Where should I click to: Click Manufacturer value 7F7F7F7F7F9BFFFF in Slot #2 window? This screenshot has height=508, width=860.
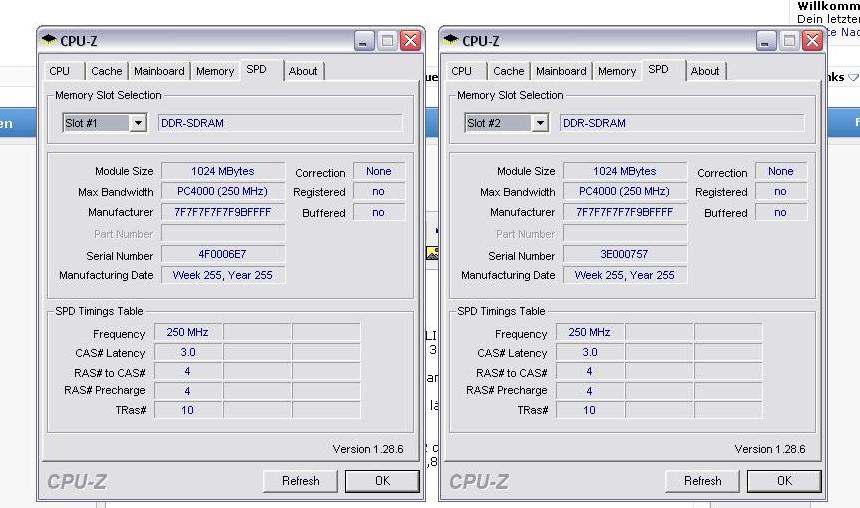[625, 212]
